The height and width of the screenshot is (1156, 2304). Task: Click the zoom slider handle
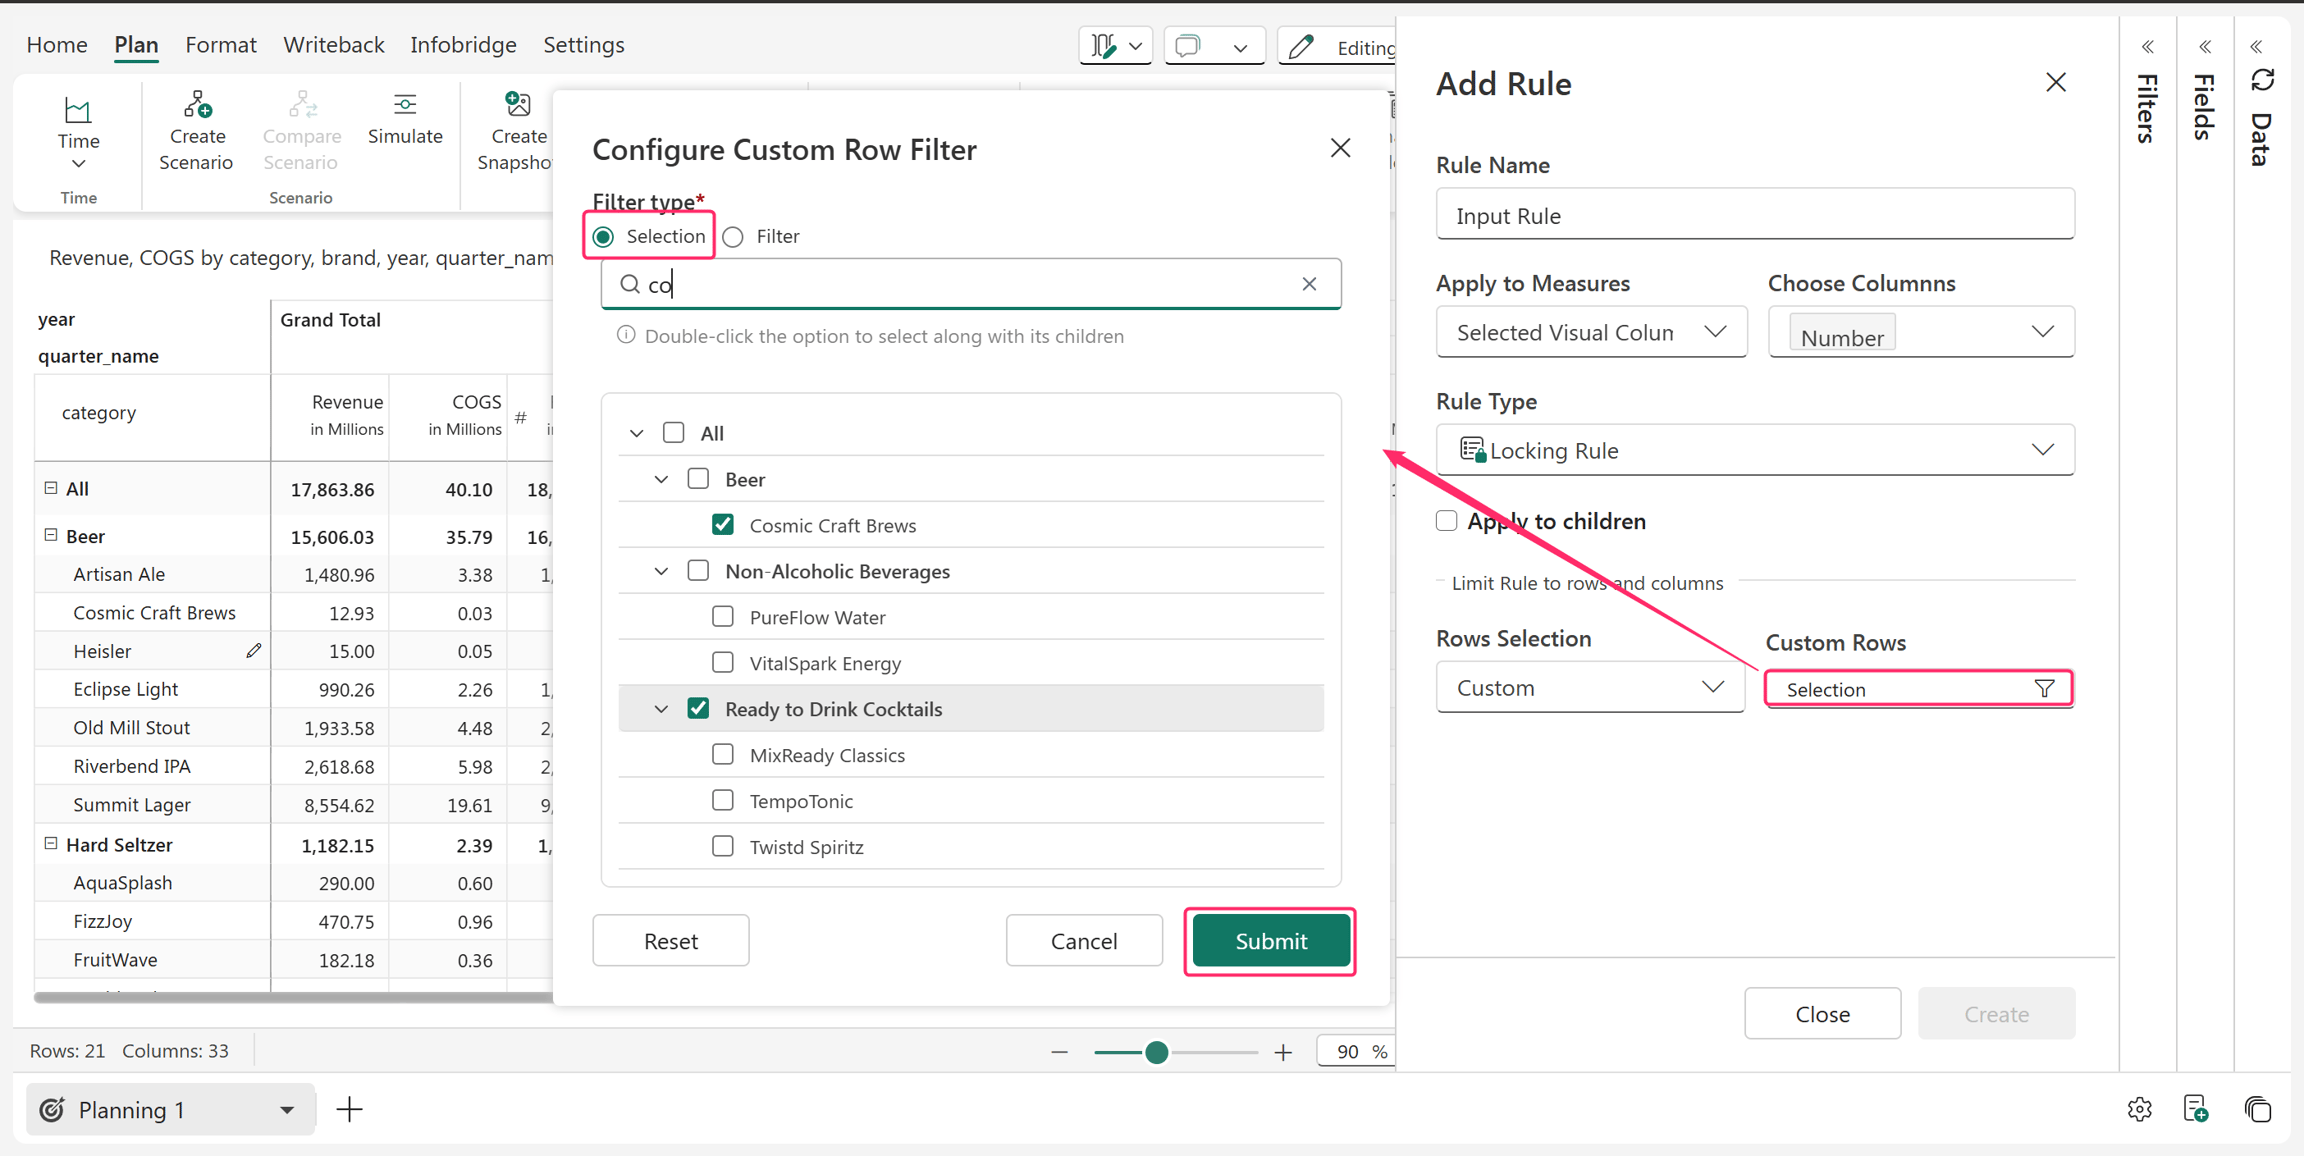pos(1157,1052)
